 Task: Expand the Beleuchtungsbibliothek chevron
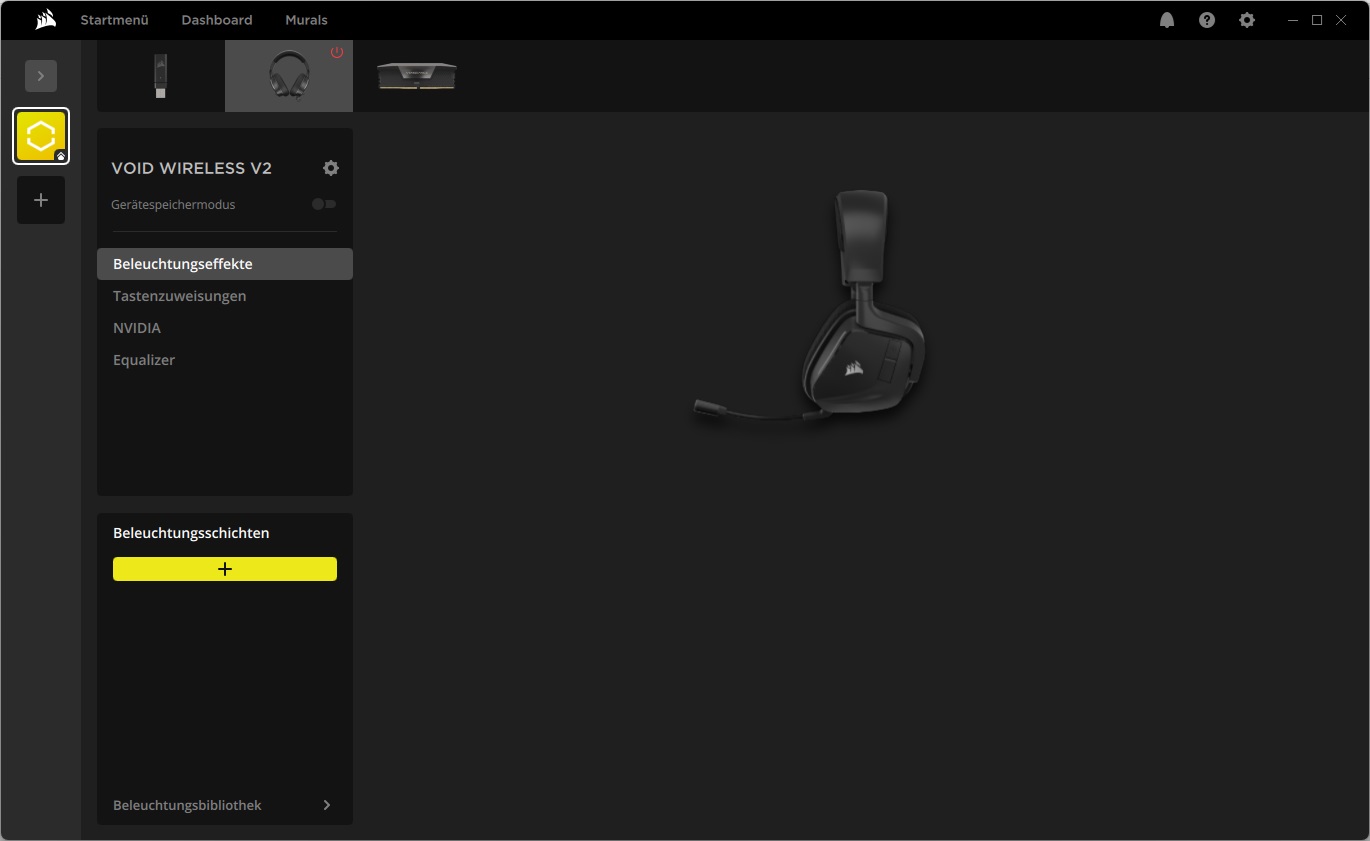pos(327,805)
